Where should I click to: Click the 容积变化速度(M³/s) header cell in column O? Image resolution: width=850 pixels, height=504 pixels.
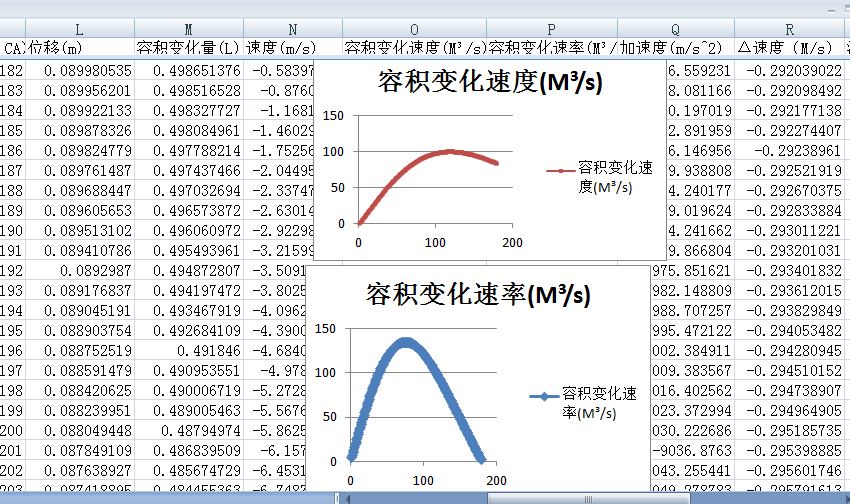(x=415, y=48)
